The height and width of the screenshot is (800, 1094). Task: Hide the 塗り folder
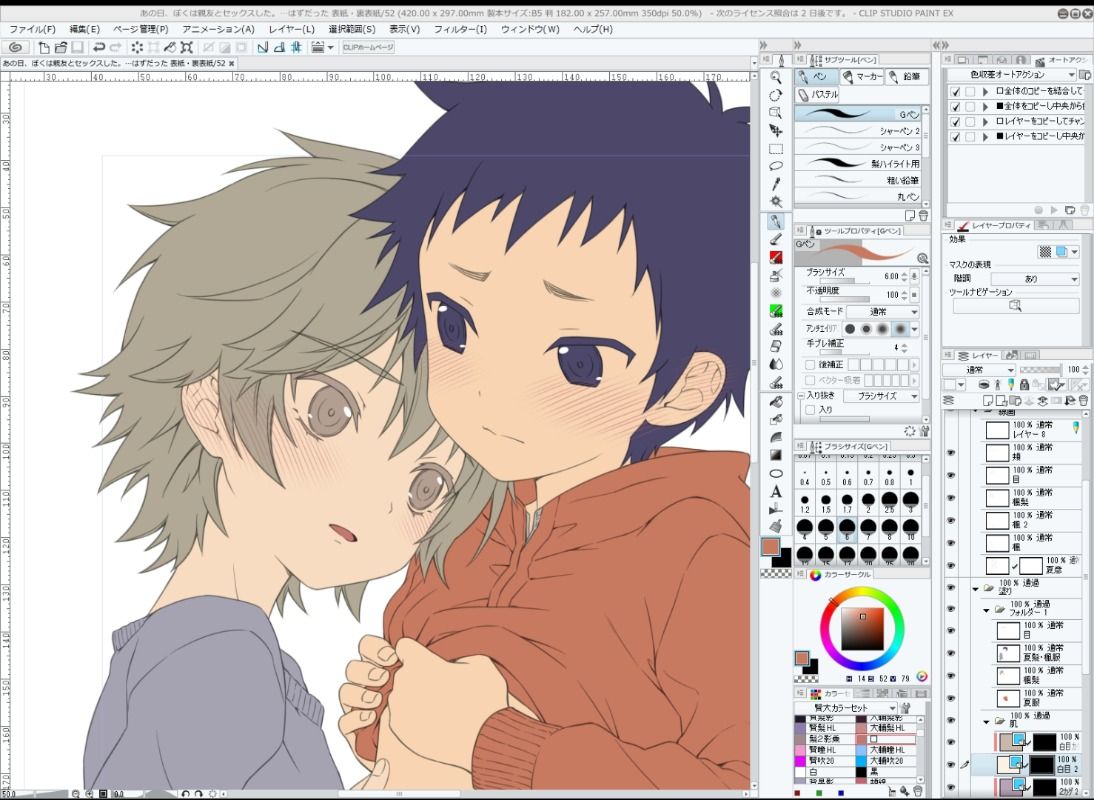(951, 588)
